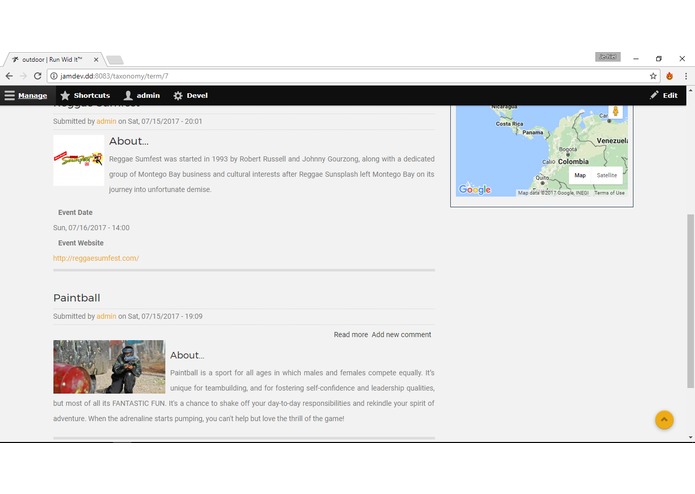Reload the current page

pyautogui.click(x=38, y=76)
